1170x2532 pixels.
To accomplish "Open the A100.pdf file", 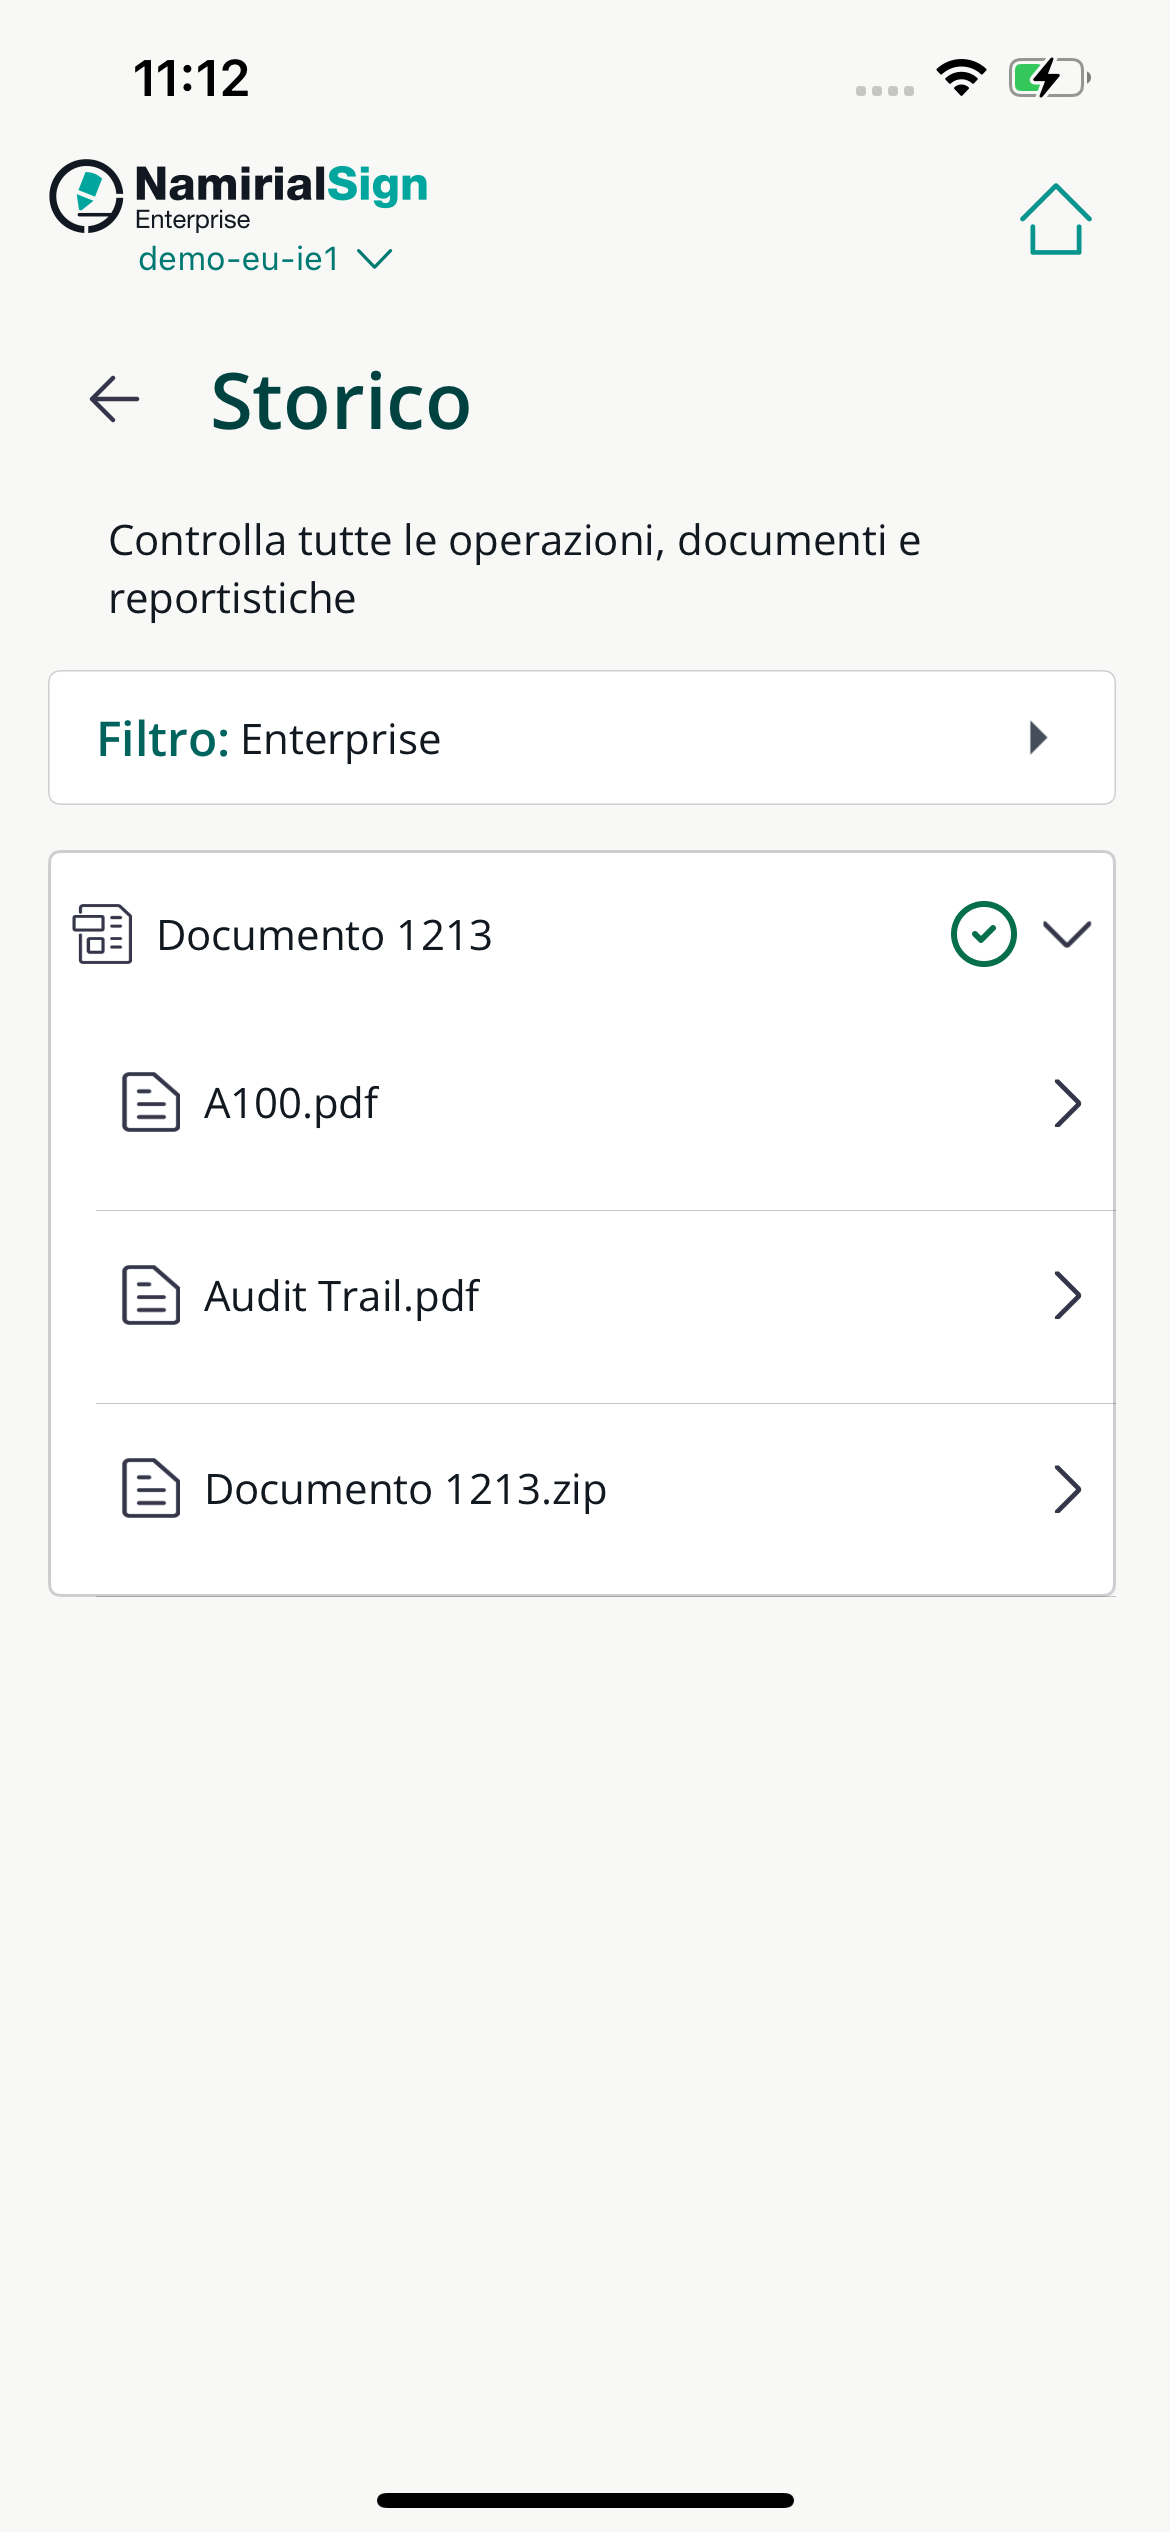I will [605, 1103].
